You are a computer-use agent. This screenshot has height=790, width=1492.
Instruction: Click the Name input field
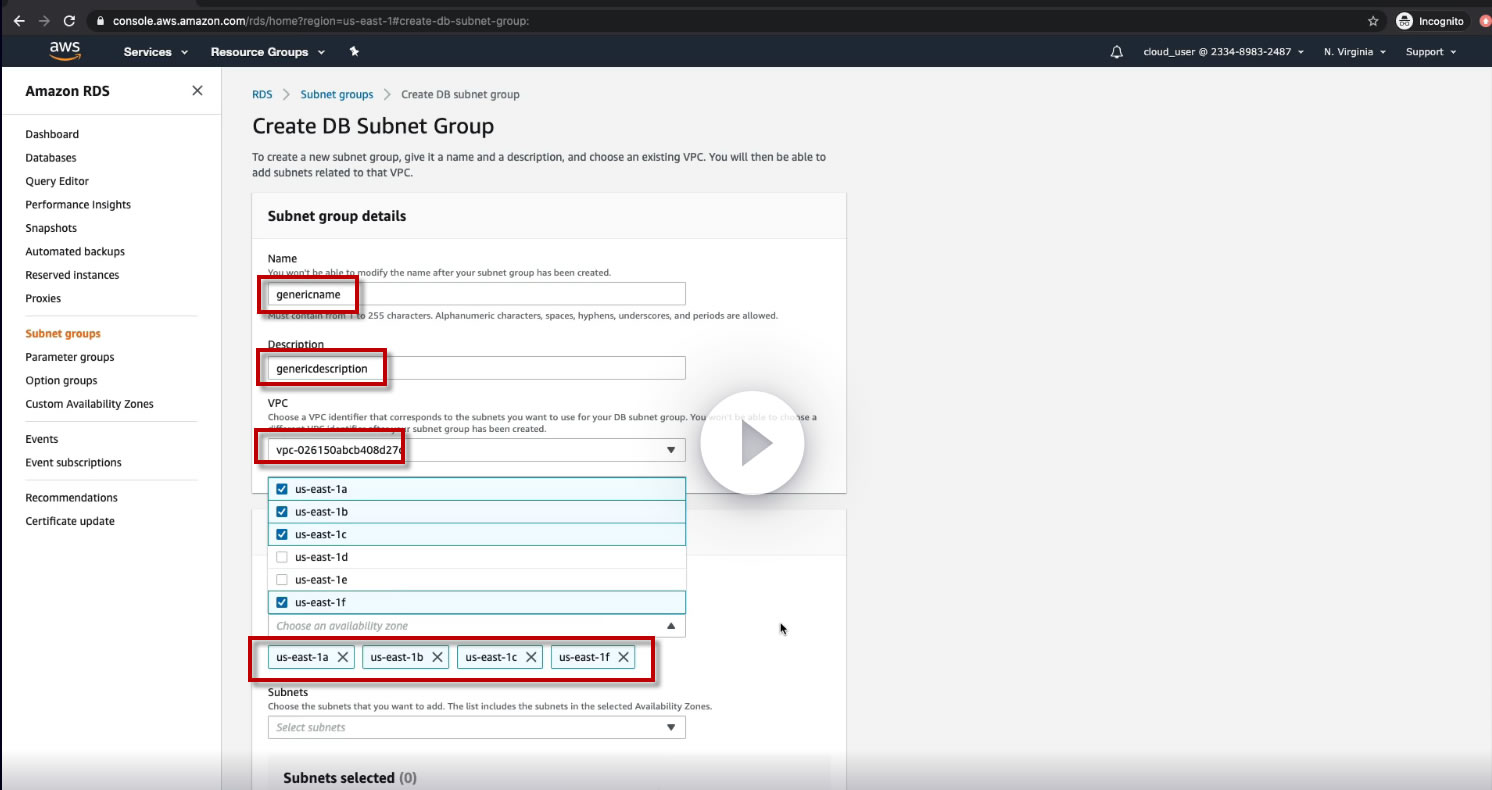[476, 294]
